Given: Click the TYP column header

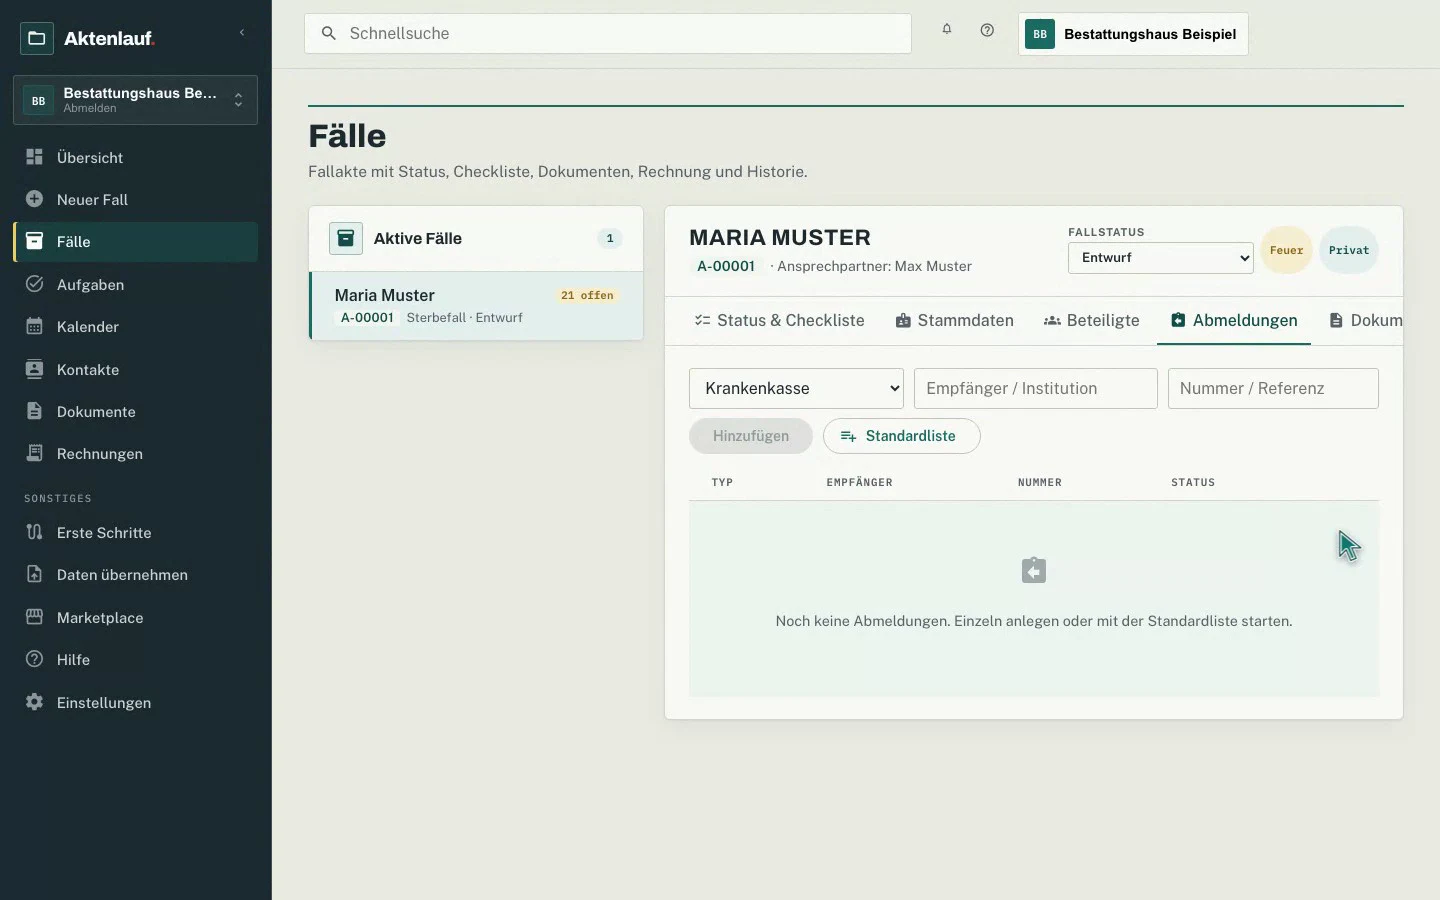Looking at the screenshot, I should (722, 482).
